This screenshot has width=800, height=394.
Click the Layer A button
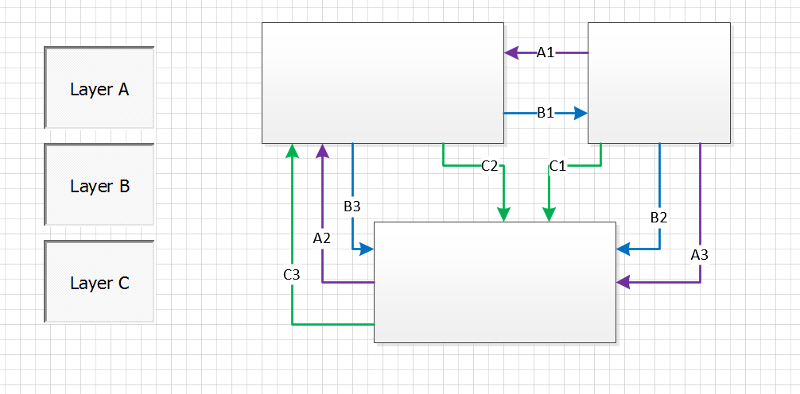(x=99, y=87)
